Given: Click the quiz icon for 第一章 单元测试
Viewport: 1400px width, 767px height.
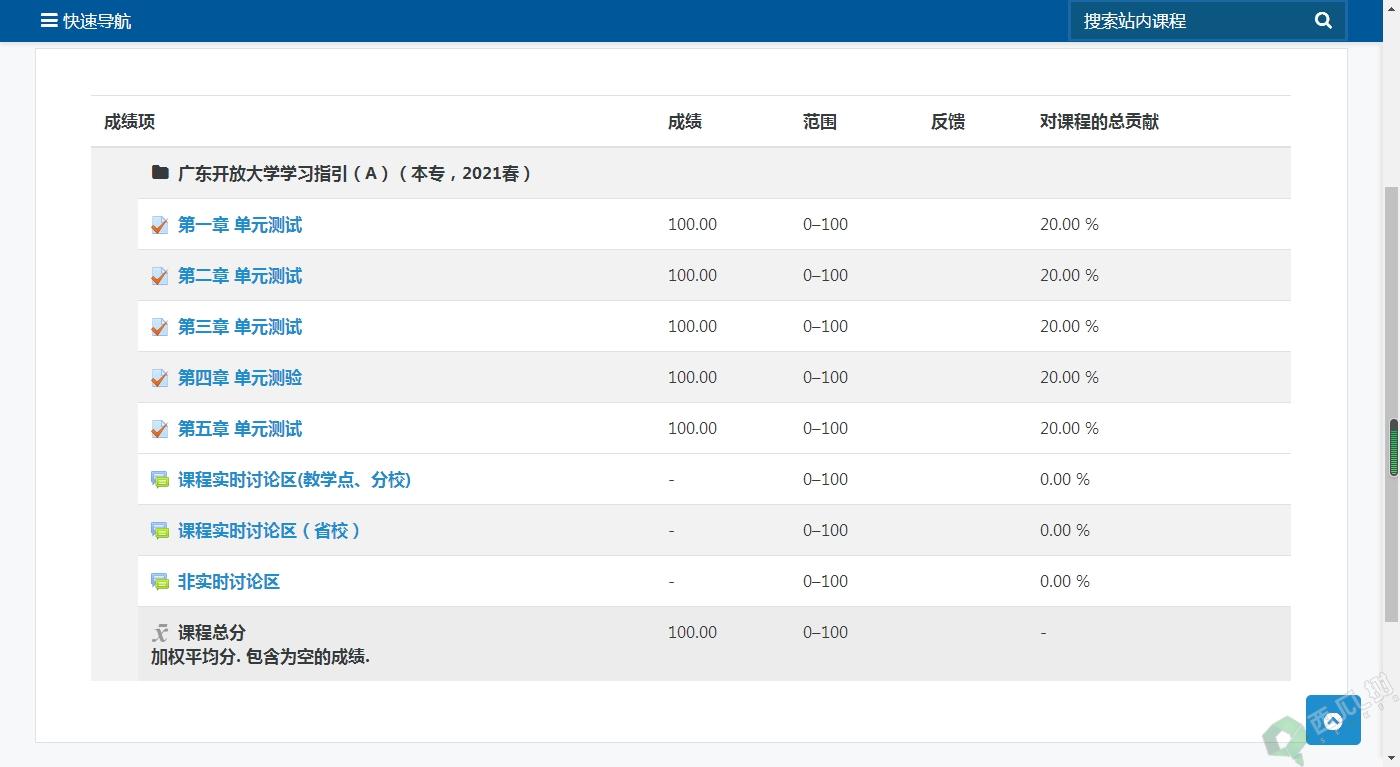Looking at the screenshot, I should pyautogui.click(x=159, y=225).
